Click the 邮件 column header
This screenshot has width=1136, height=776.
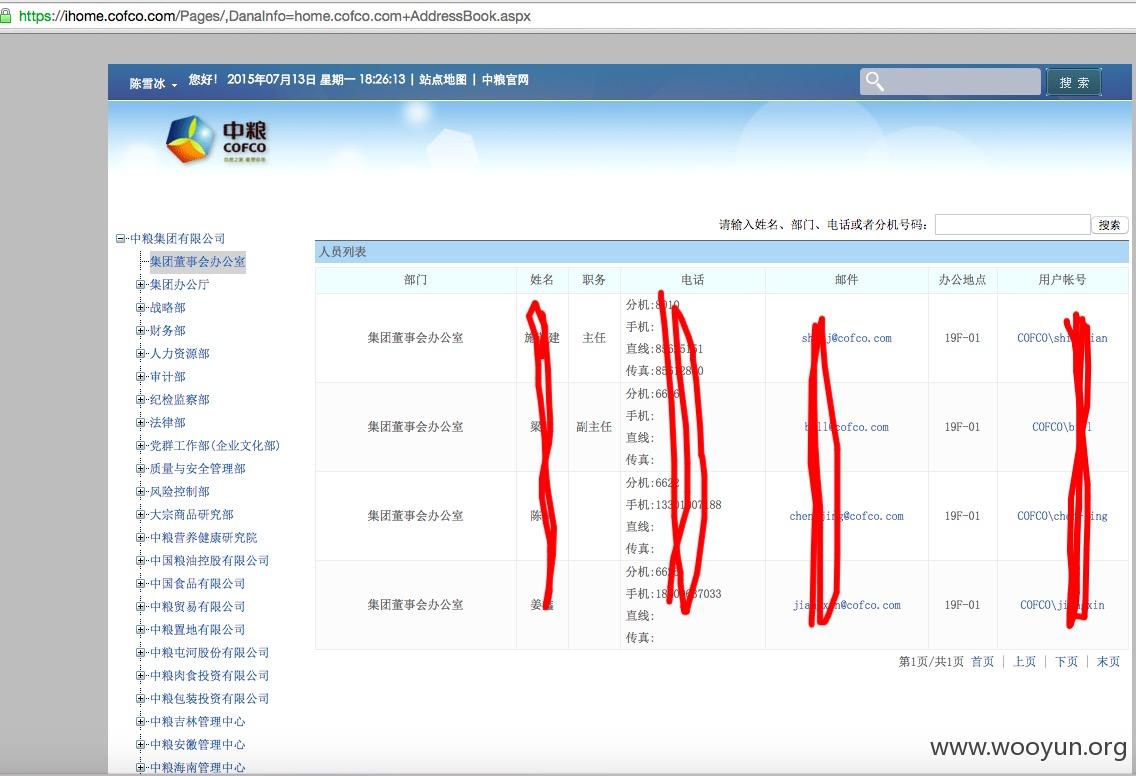click(x=846, y=280)
